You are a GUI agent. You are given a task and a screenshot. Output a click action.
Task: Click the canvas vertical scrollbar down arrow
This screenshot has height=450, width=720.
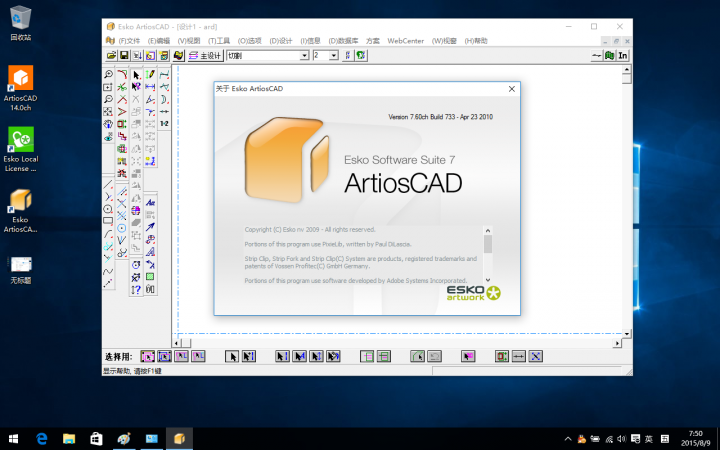pyautogui.click(x=627, y=334)
